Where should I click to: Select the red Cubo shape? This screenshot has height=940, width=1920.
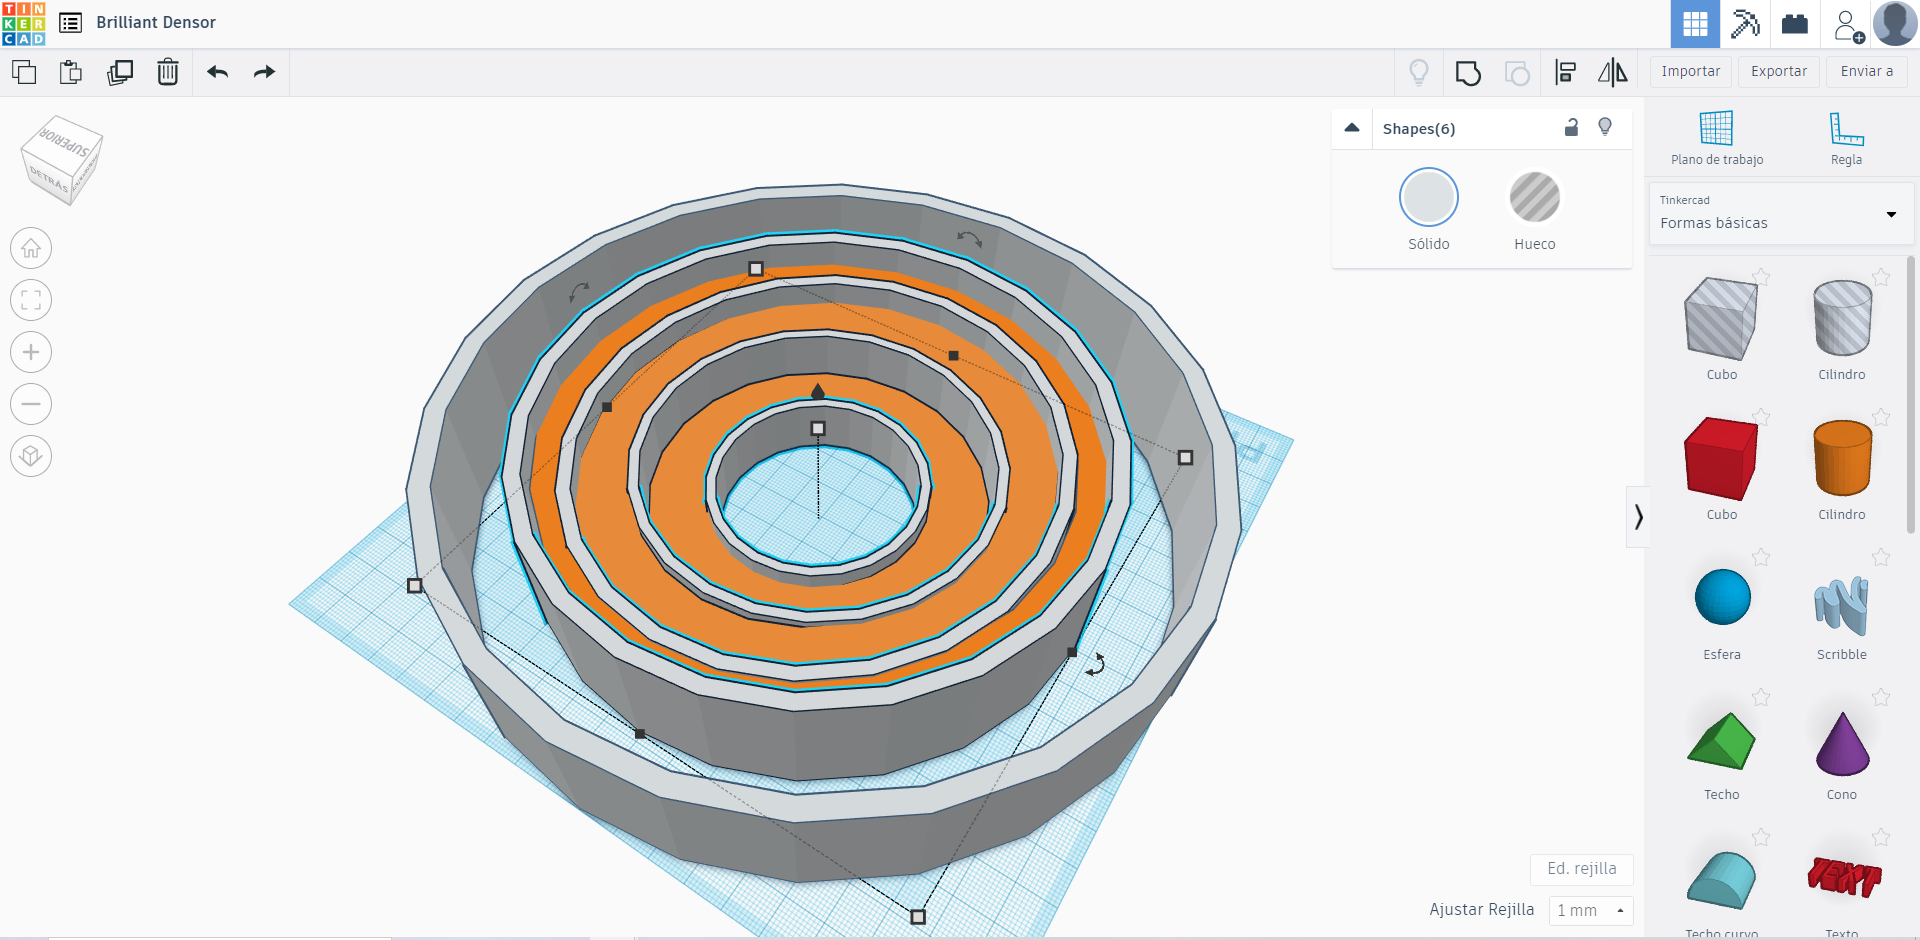click(x=1721, y=459)
